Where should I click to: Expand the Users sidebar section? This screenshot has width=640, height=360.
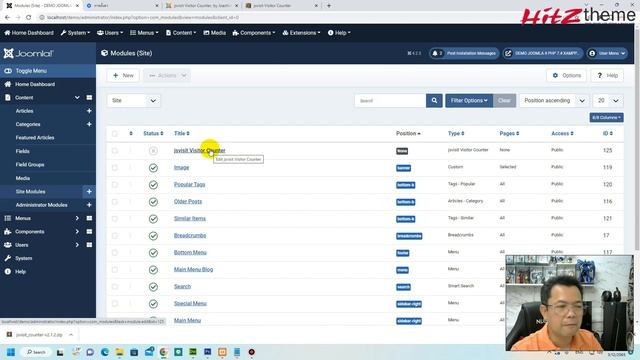[x=77, y=245]
